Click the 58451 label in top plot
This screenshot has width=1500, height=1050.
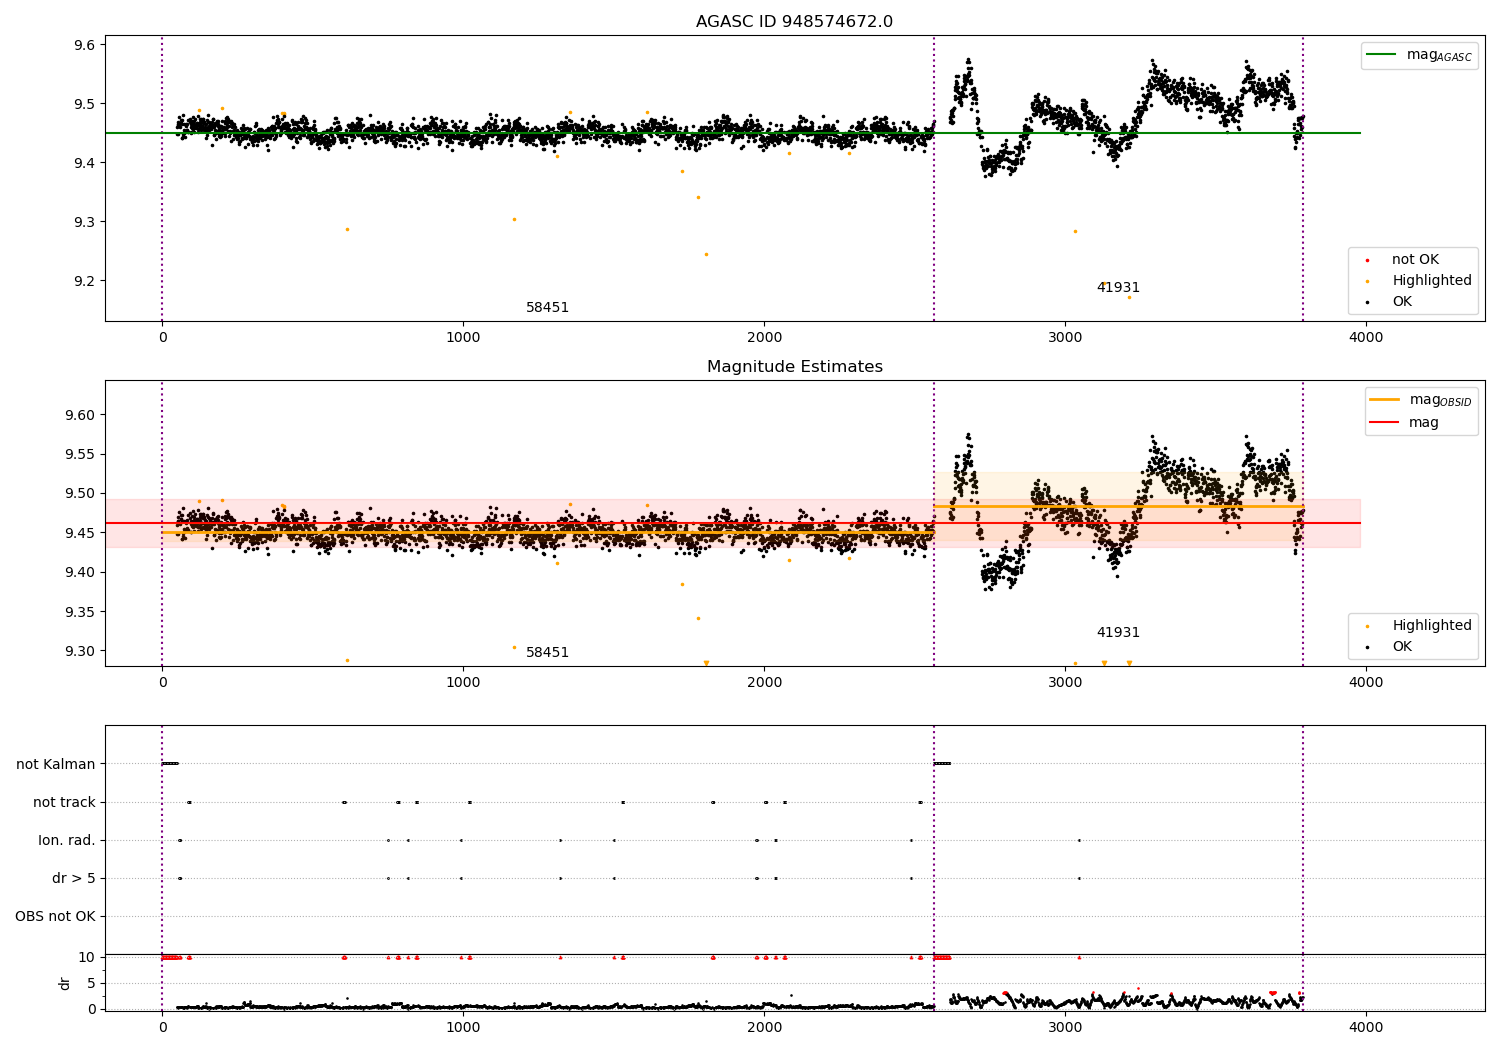coord(547,308)
